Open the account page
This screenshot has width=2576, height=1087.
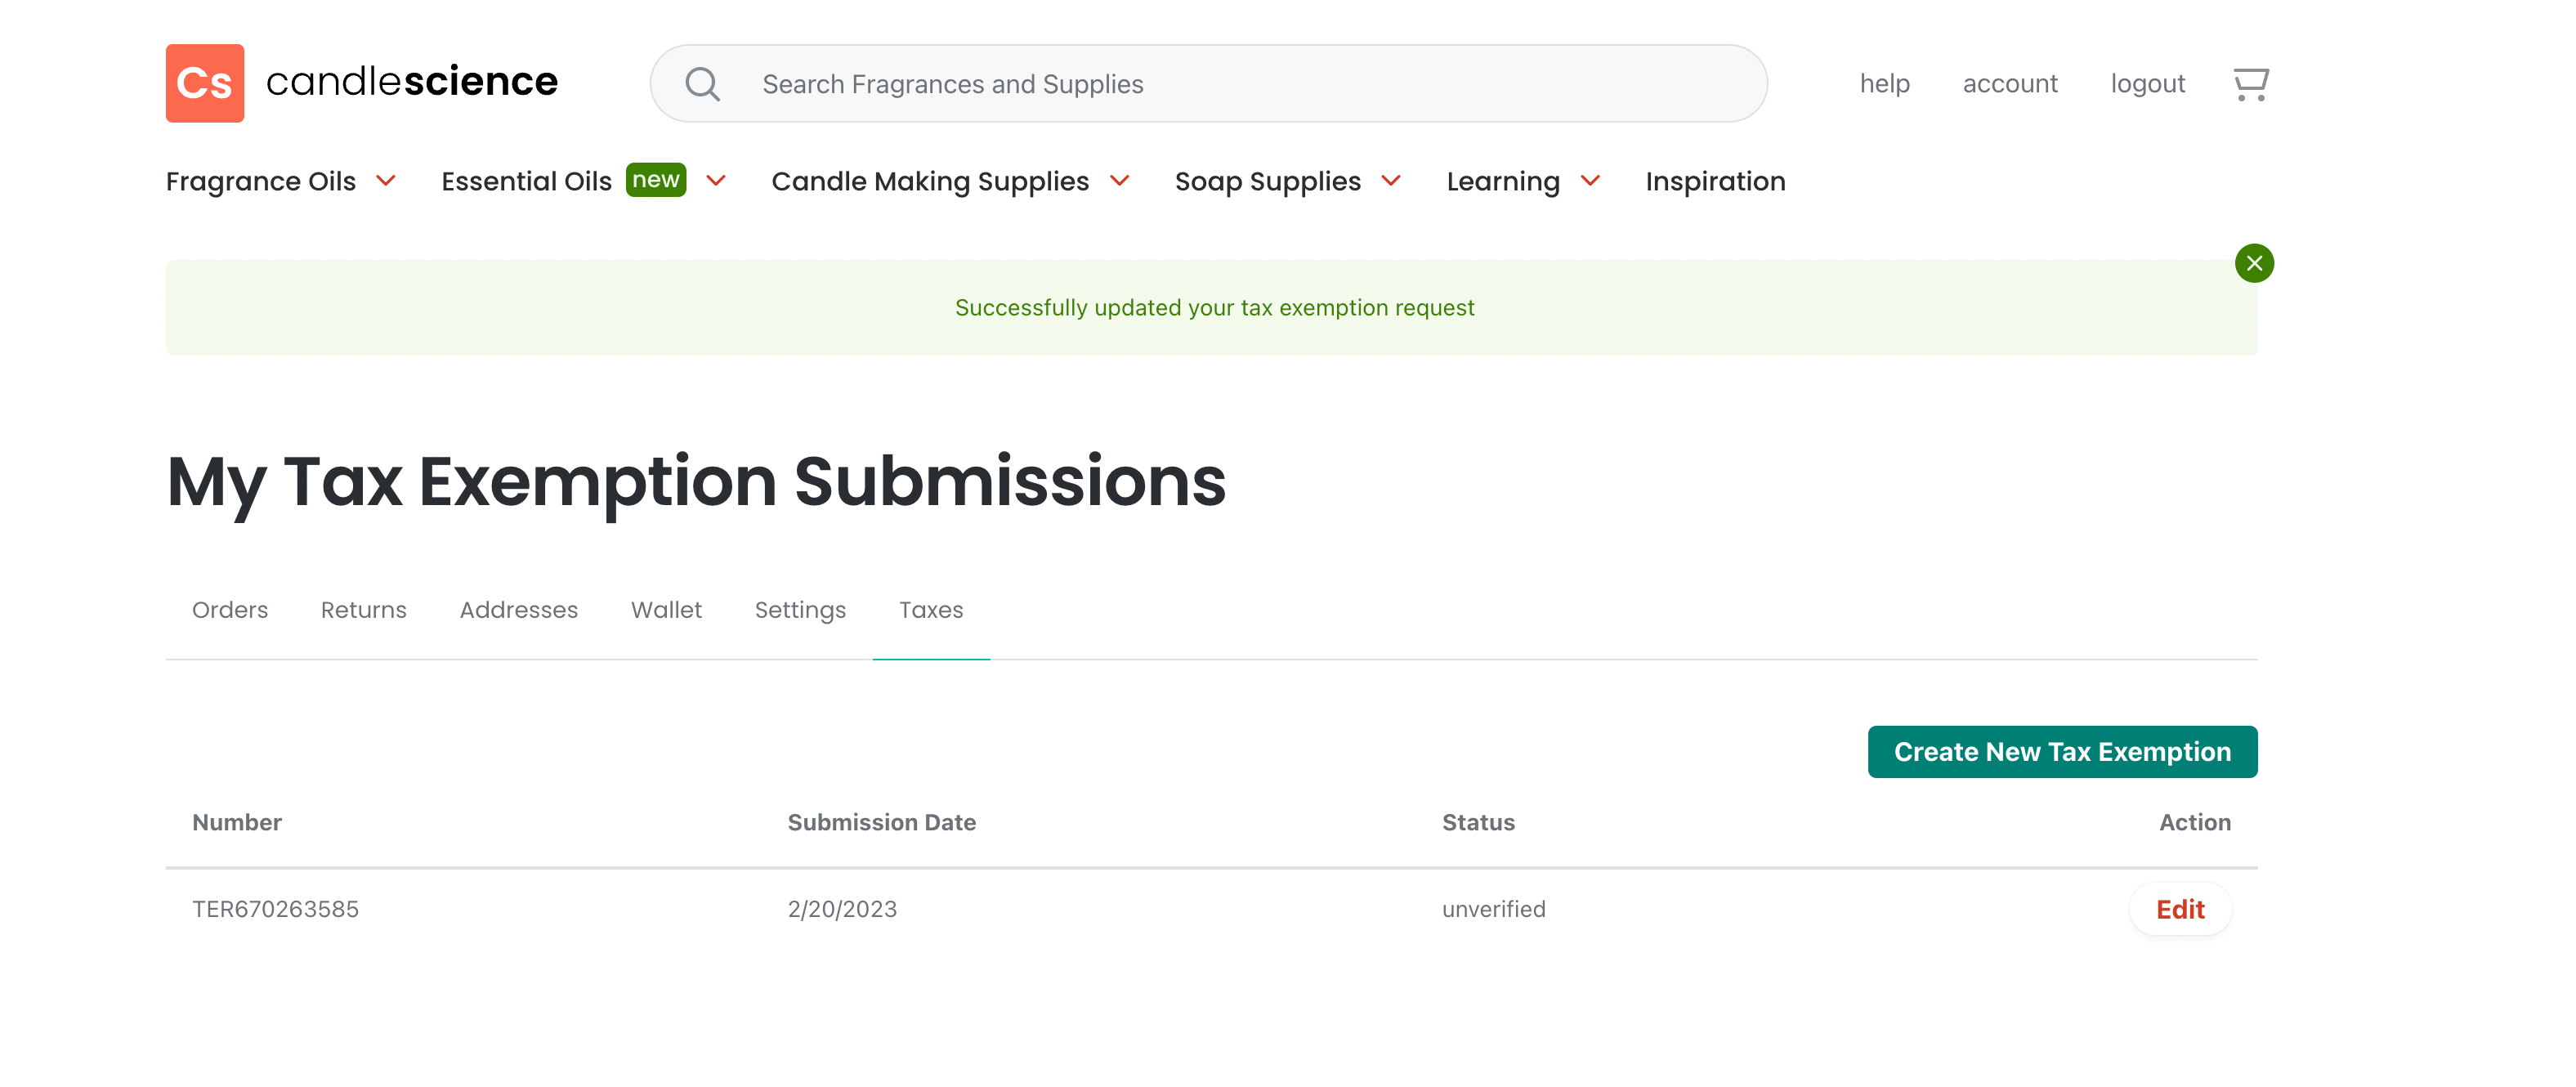click(x=2010, y=83)
